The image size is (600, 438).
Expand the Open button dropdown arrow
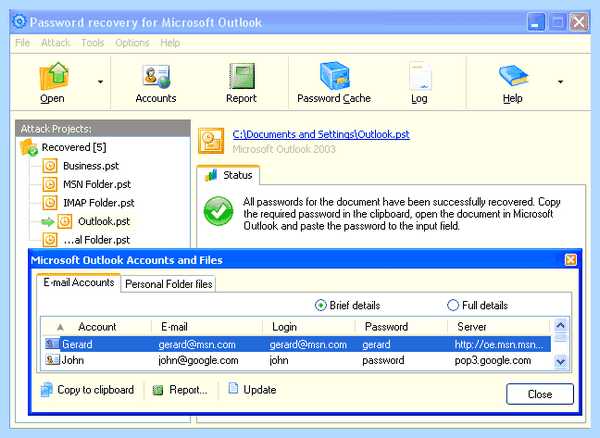pyautogui.click(x=100, y=81)
